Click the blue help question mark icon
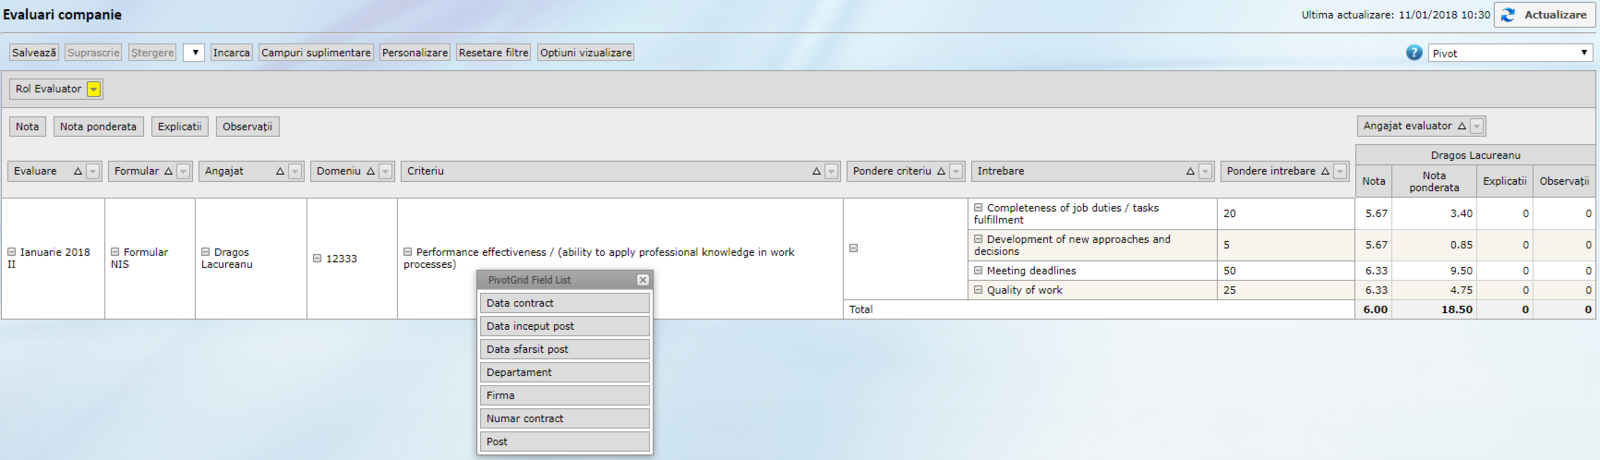 click(1414, 53)
